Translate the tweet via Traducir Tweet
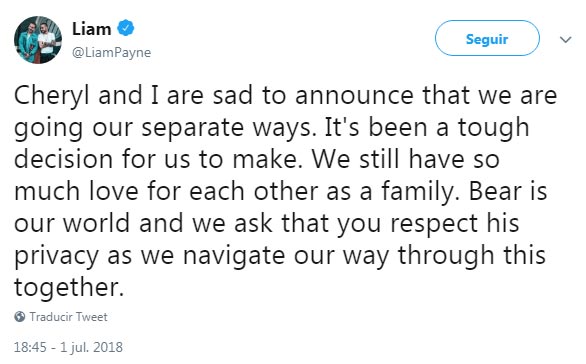The height and width of the screenshot is (364, 586). click(x=68, y=317)
